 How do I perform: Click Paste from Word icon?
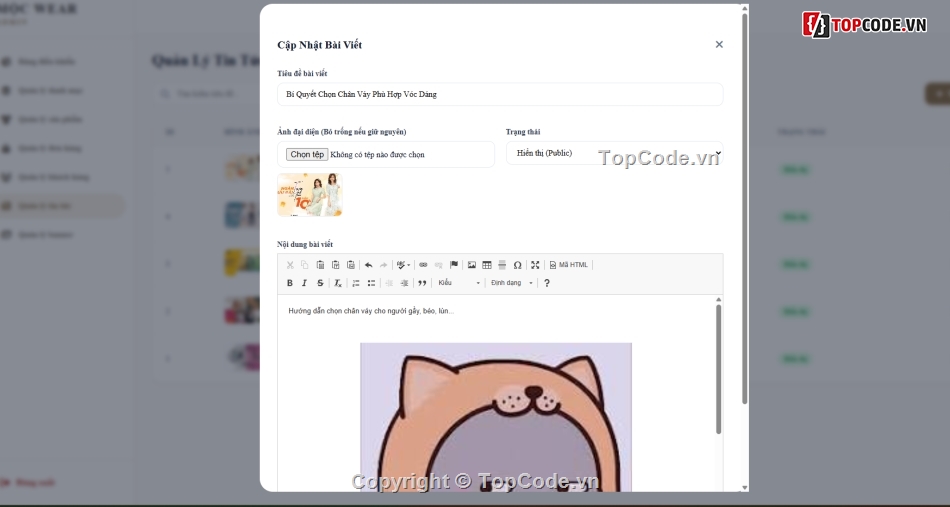(351, 265)
